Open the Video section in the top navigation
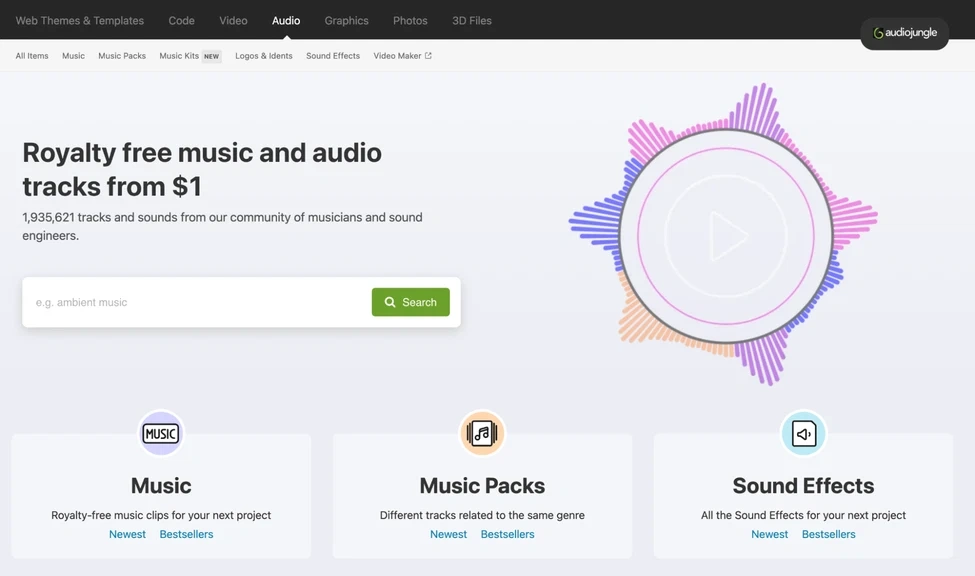 coord(233,21)
